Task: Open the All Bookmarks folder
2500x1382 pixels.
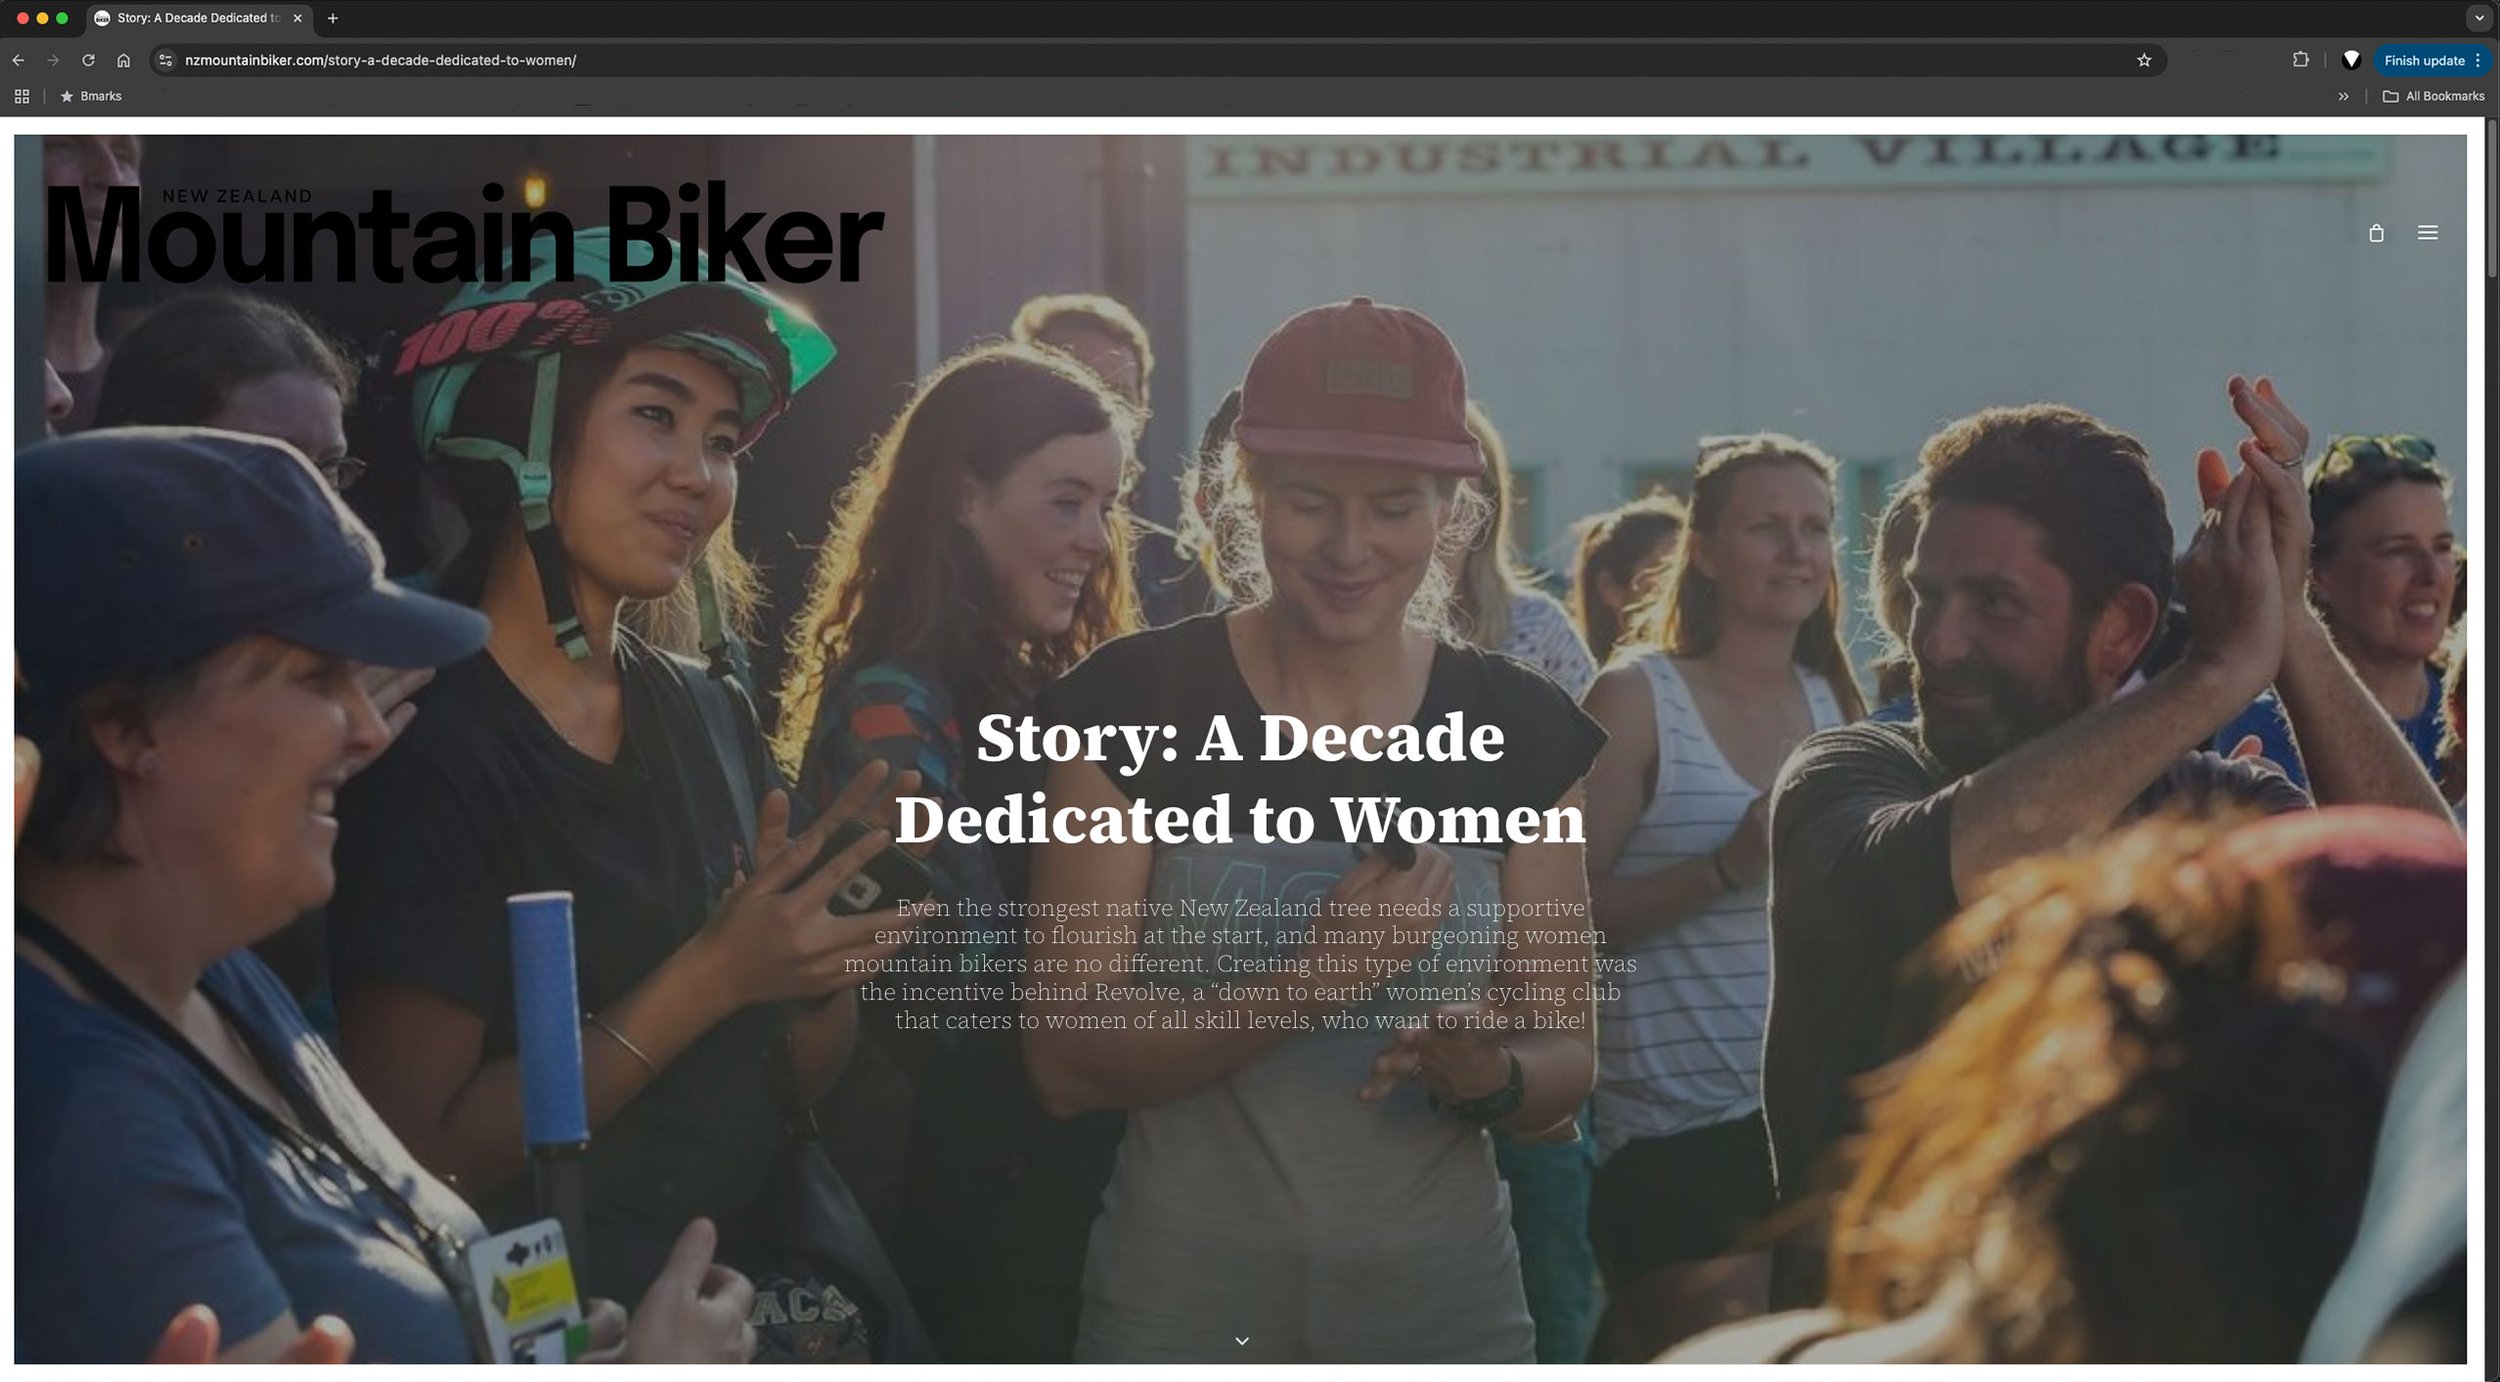Action: click(x=2433, y=96)
